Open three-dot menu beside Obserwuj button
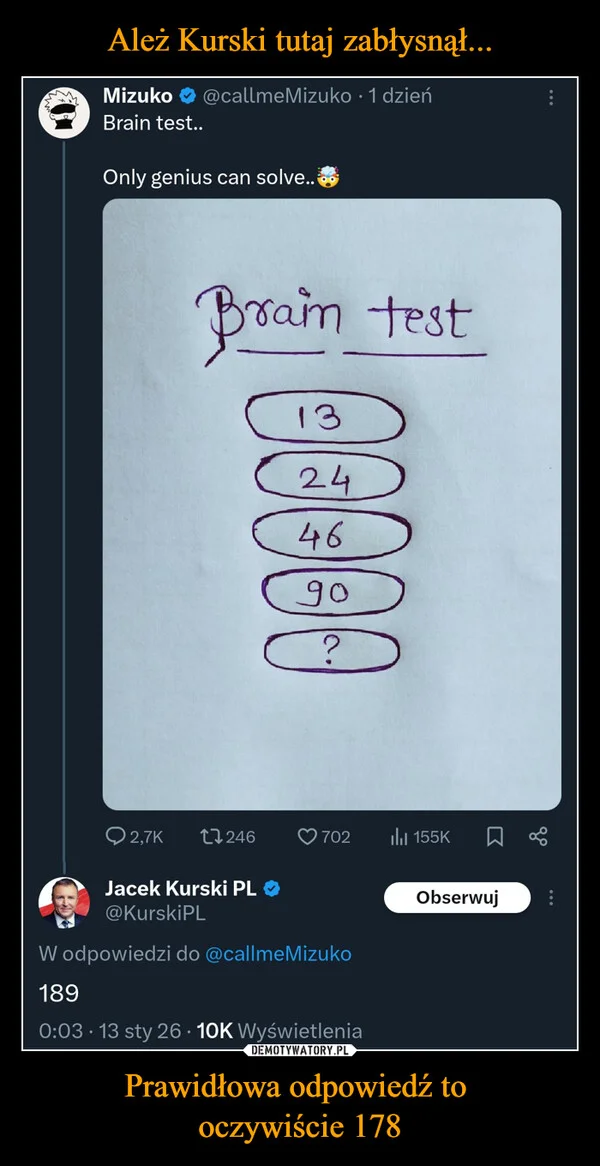Image resolution: width=600 pixels, height=1166 pixels. [x=549, y=898]
